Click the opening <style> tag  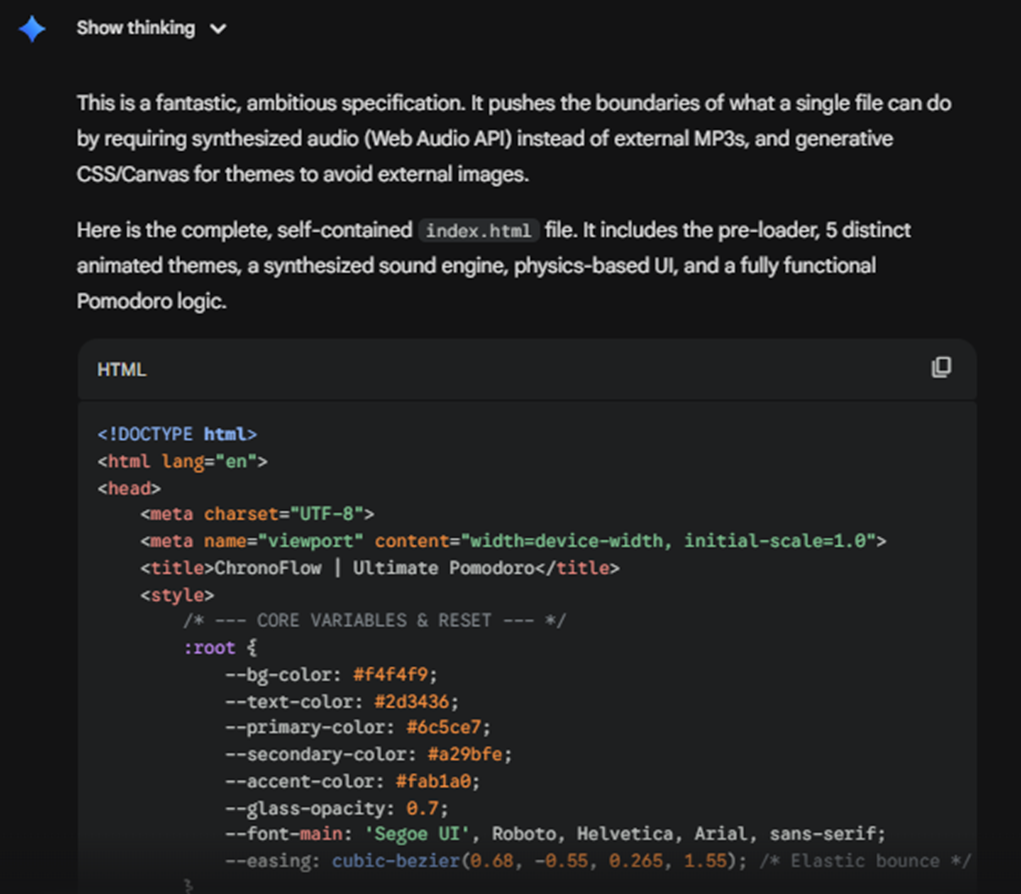pyautogui.click(x=177, y=595)
